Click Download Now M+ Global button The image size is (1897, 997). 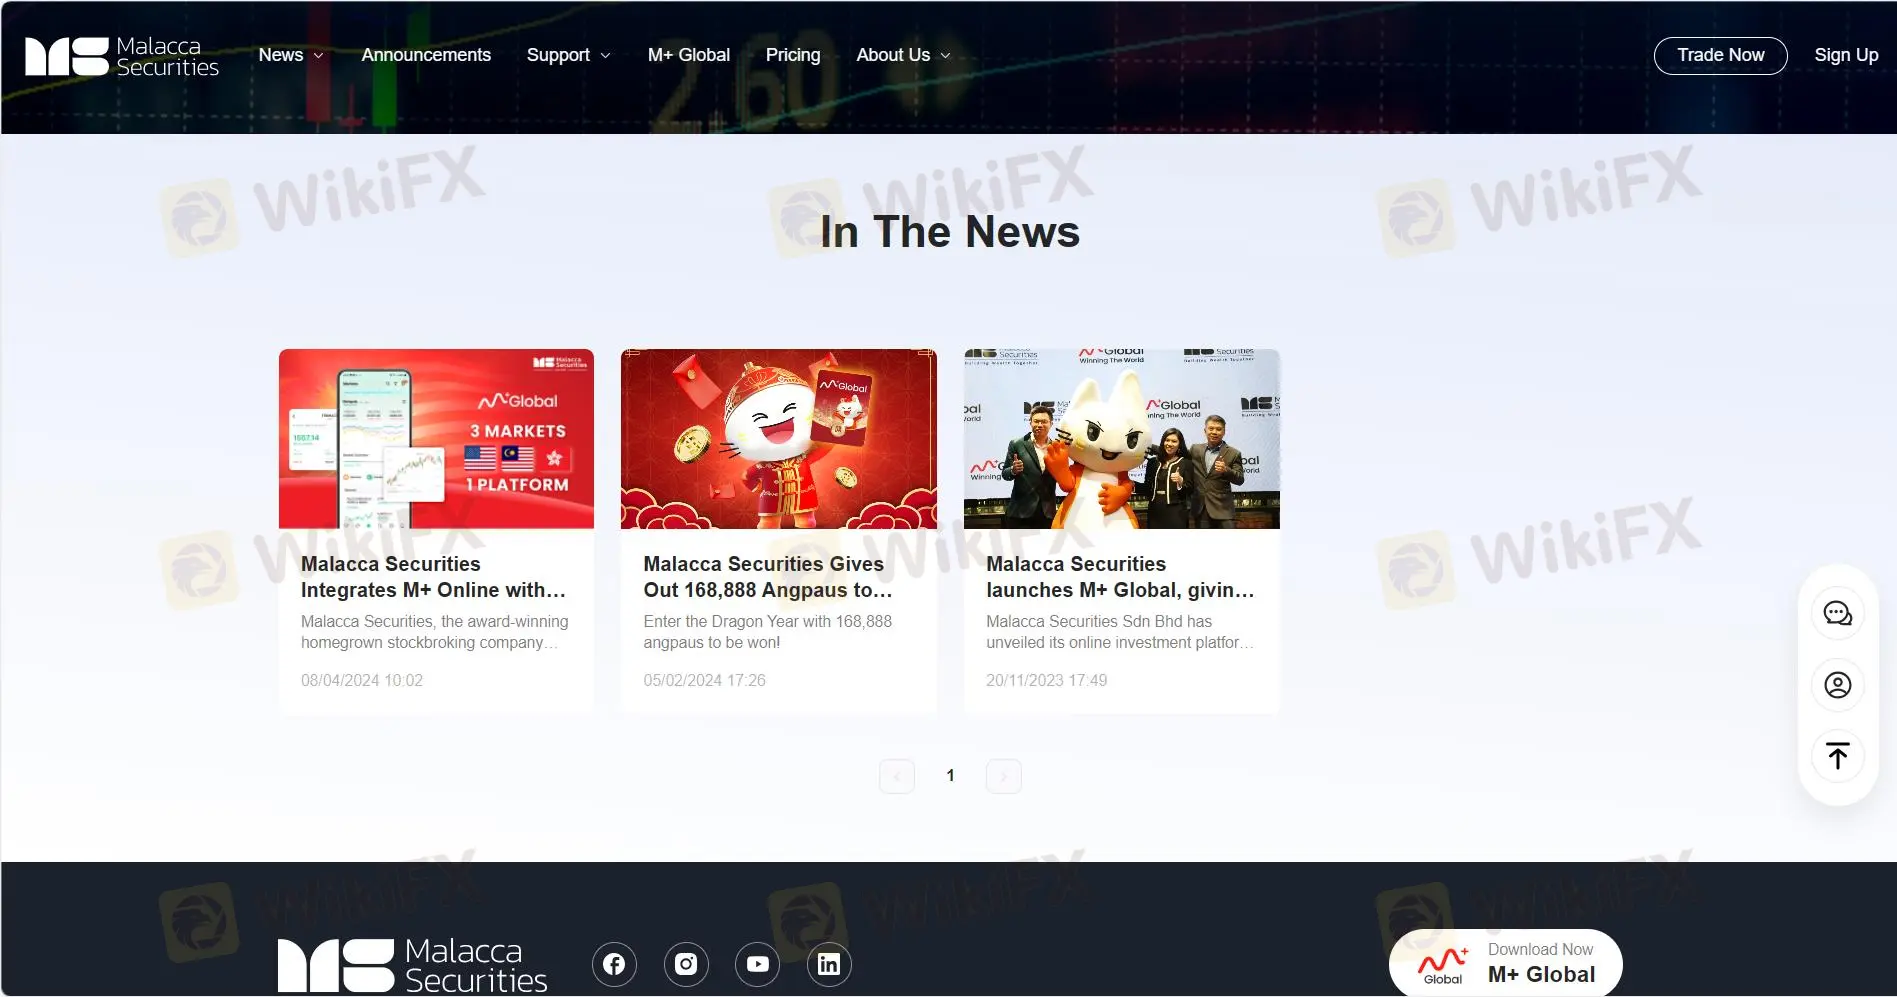click(1506, 963)
